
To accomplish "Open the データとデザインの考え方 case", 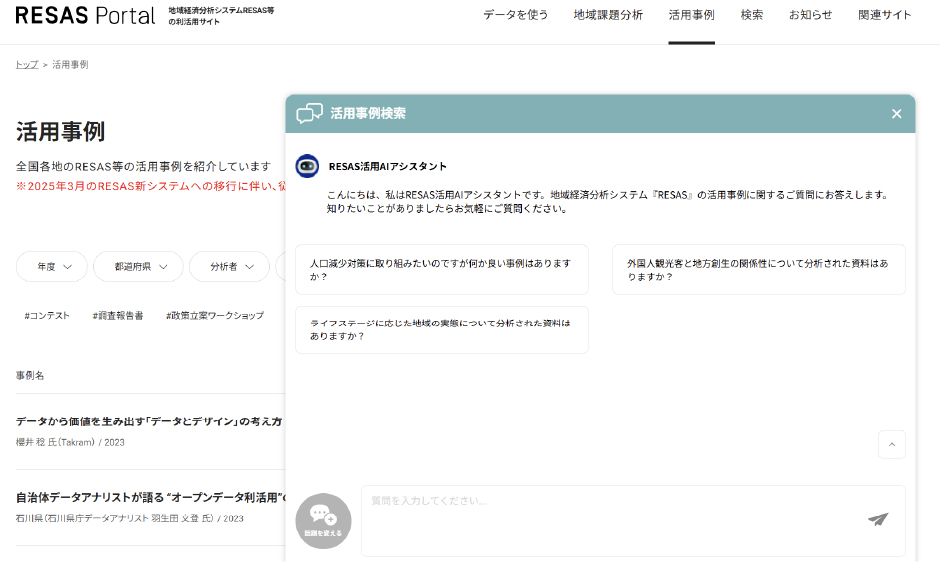I will click(149, 422).
